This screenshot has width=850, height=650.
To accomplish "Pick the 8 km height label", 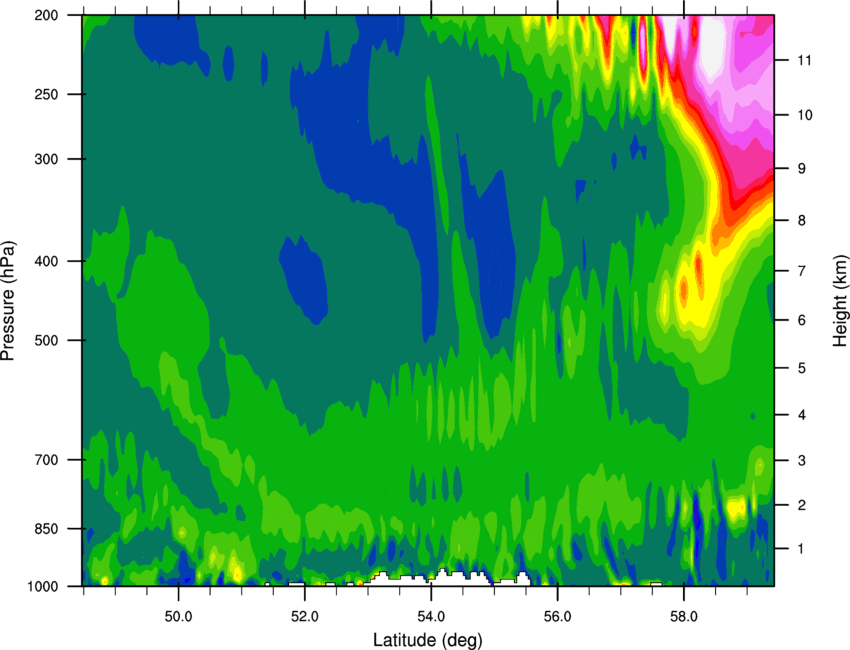I will [802, 220].
